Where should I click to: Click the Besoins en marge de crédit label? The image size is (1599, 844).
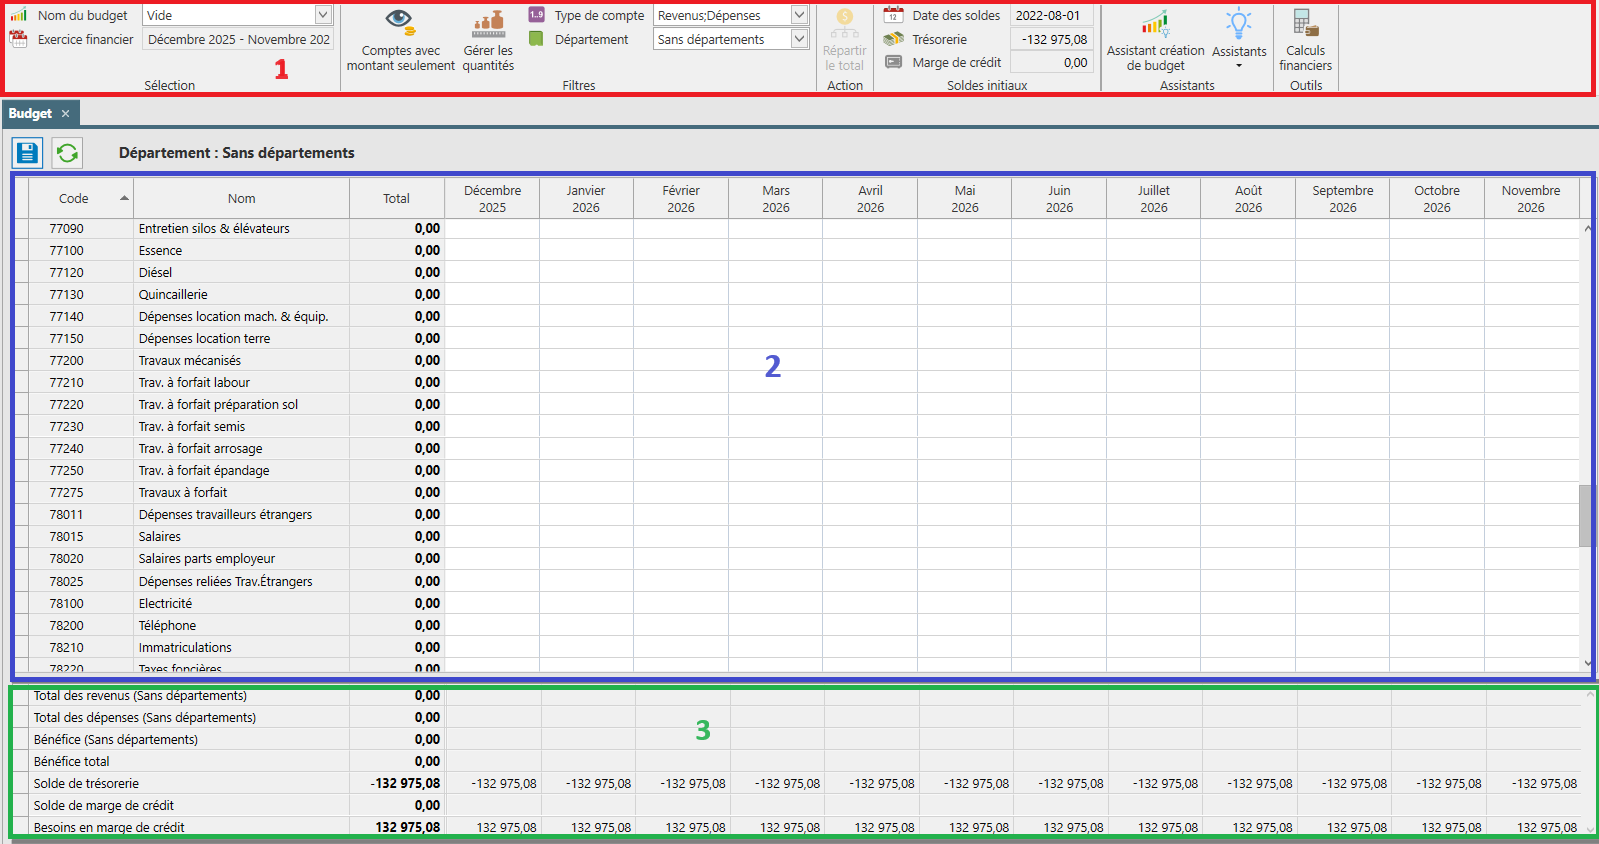(x=109, y=827)
